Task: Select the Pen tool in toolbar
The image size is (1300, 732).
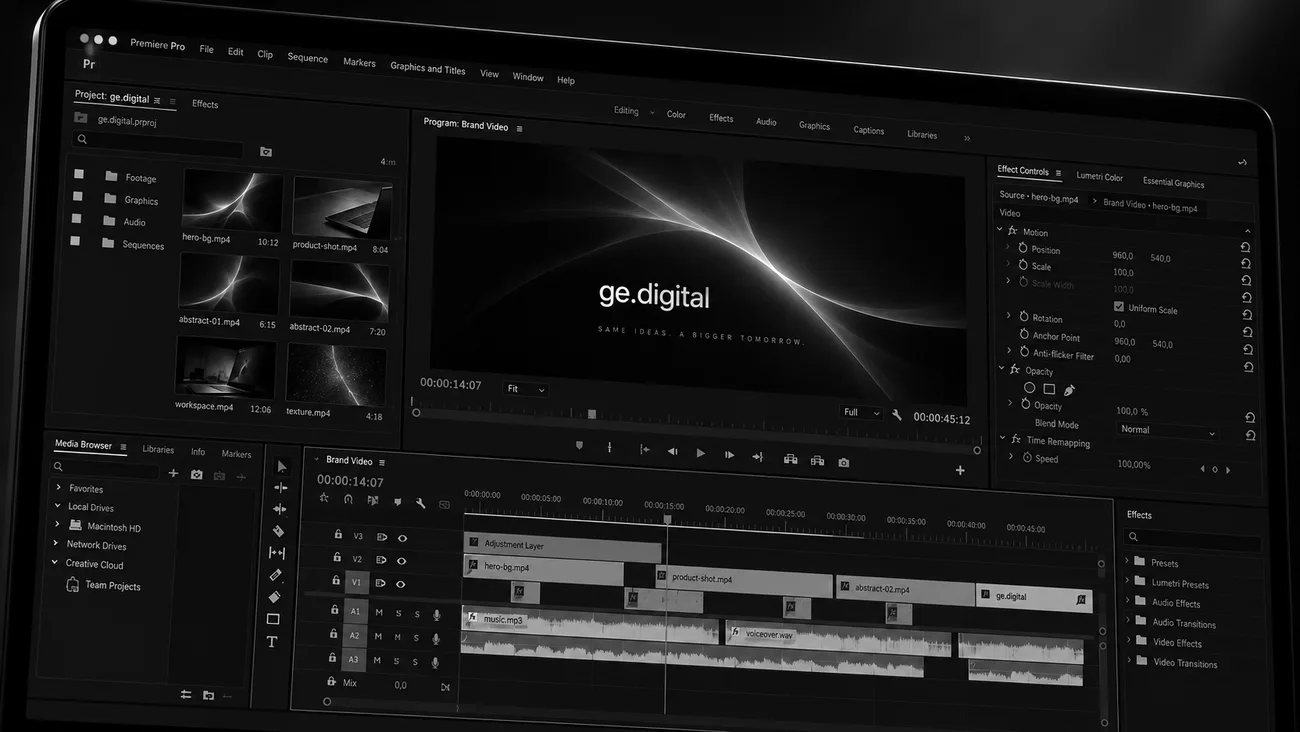Action: (276, 575)
